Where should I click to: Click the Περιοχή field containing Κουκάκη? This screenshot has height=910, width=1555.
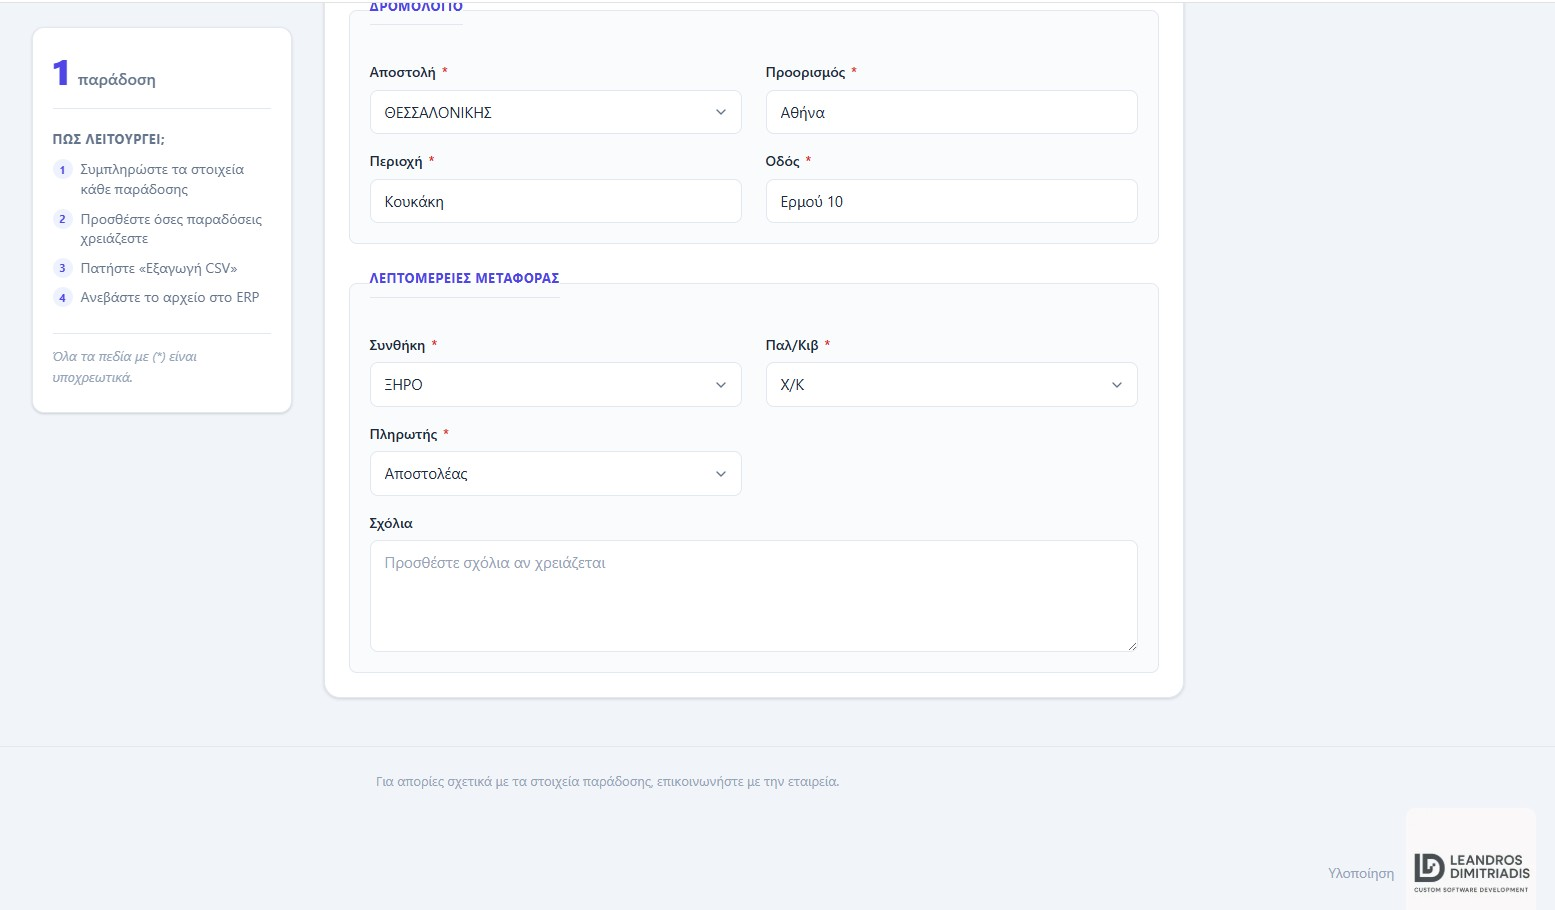click(x=555, y=201)
